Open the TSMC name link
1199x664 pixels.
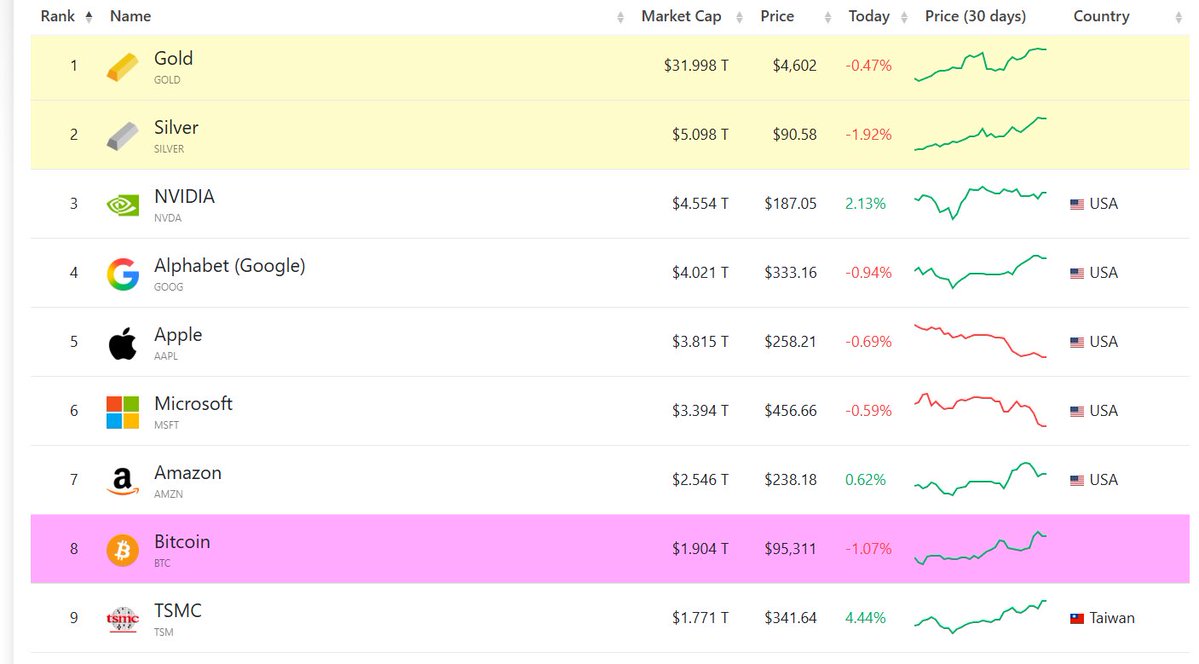tap(178, 611)
